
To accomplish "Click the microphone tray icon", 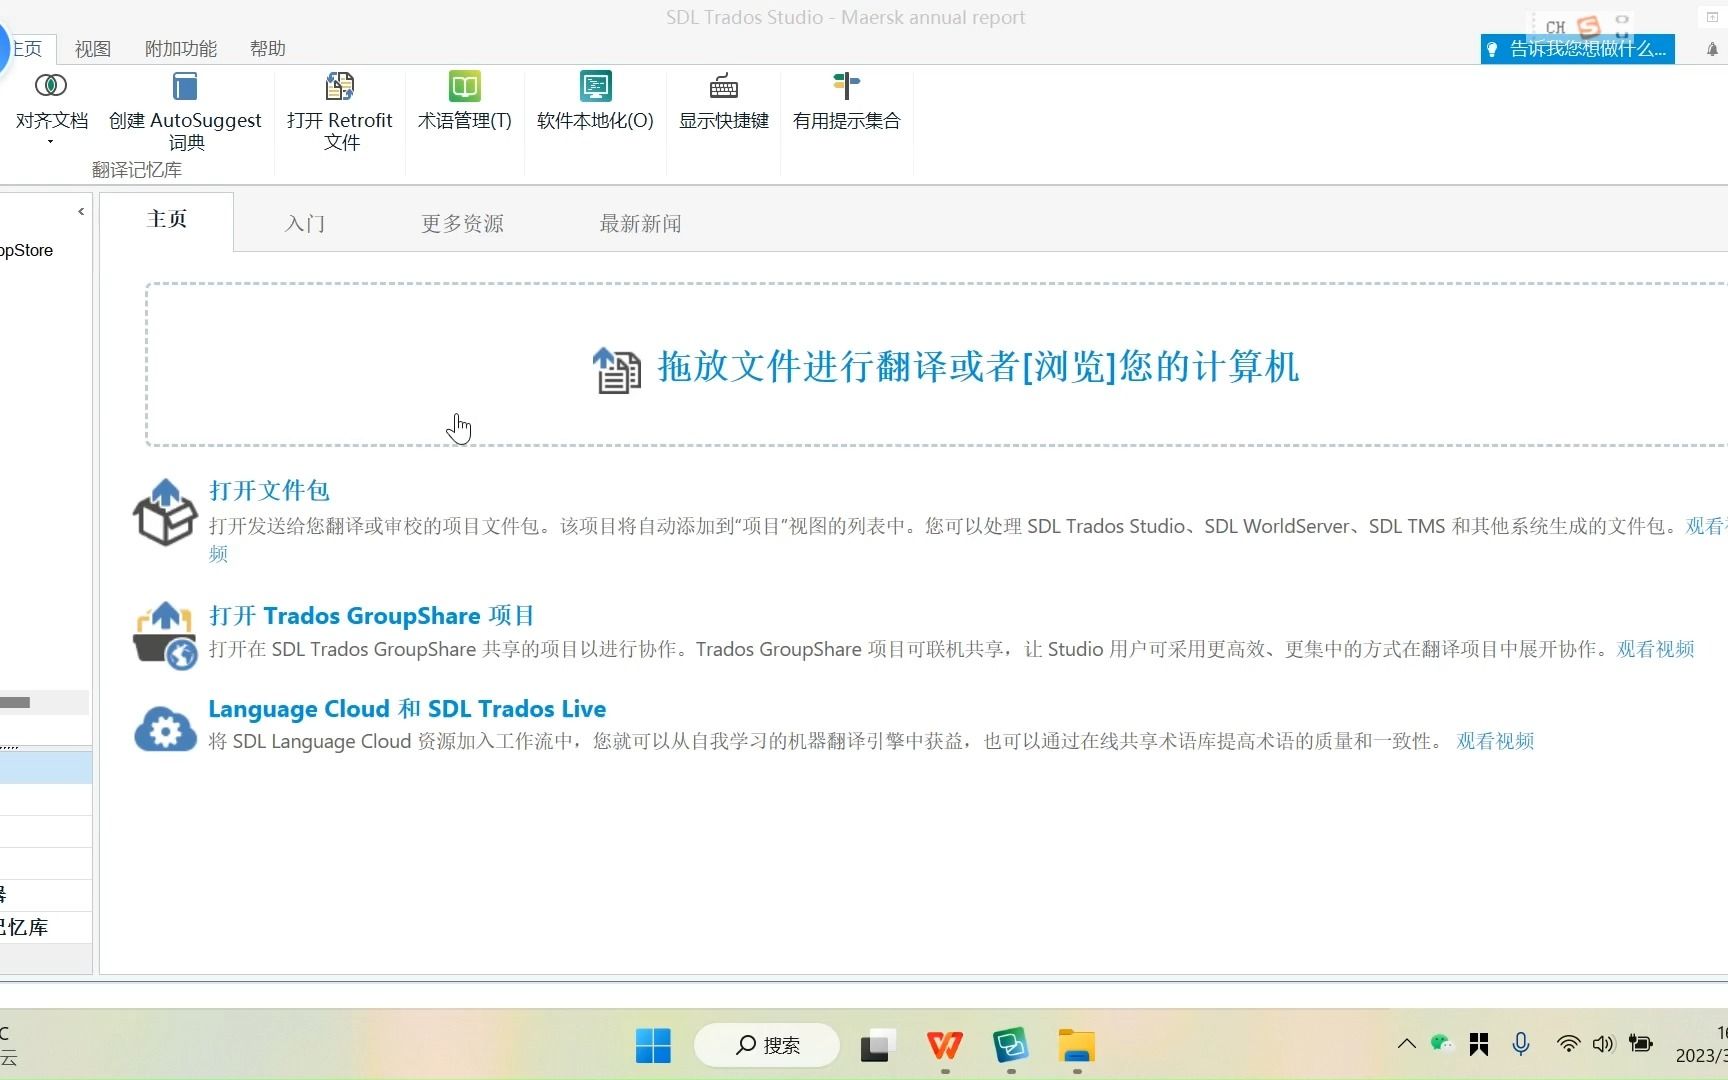I will [x=1521, y=1044].
